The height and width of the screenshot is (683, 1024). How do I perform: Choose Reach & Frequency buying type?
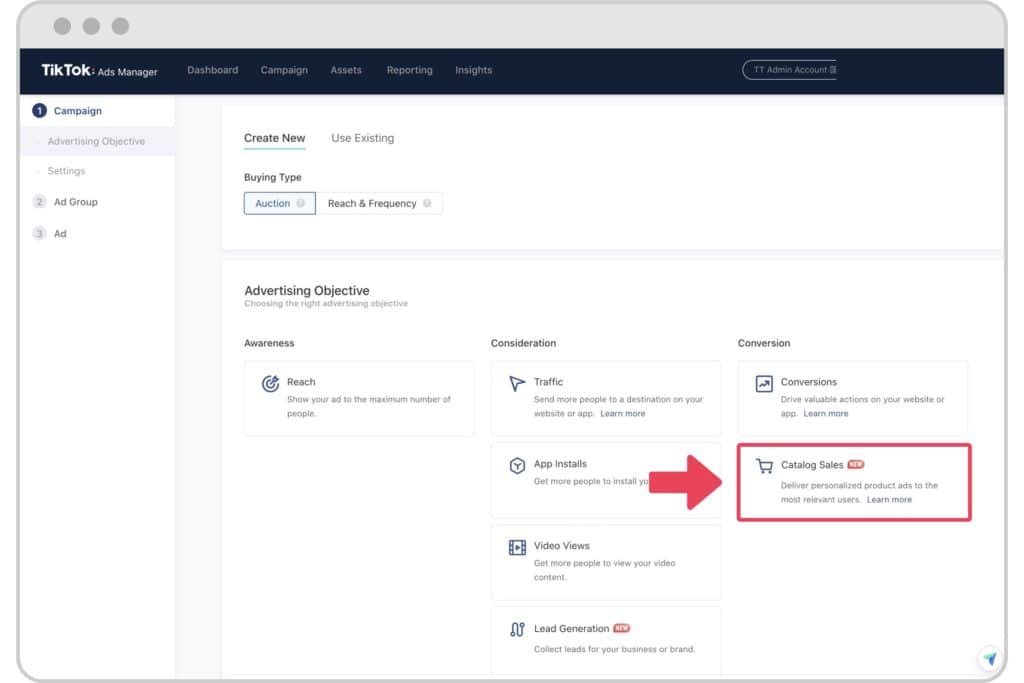click(x=379, y=203)
